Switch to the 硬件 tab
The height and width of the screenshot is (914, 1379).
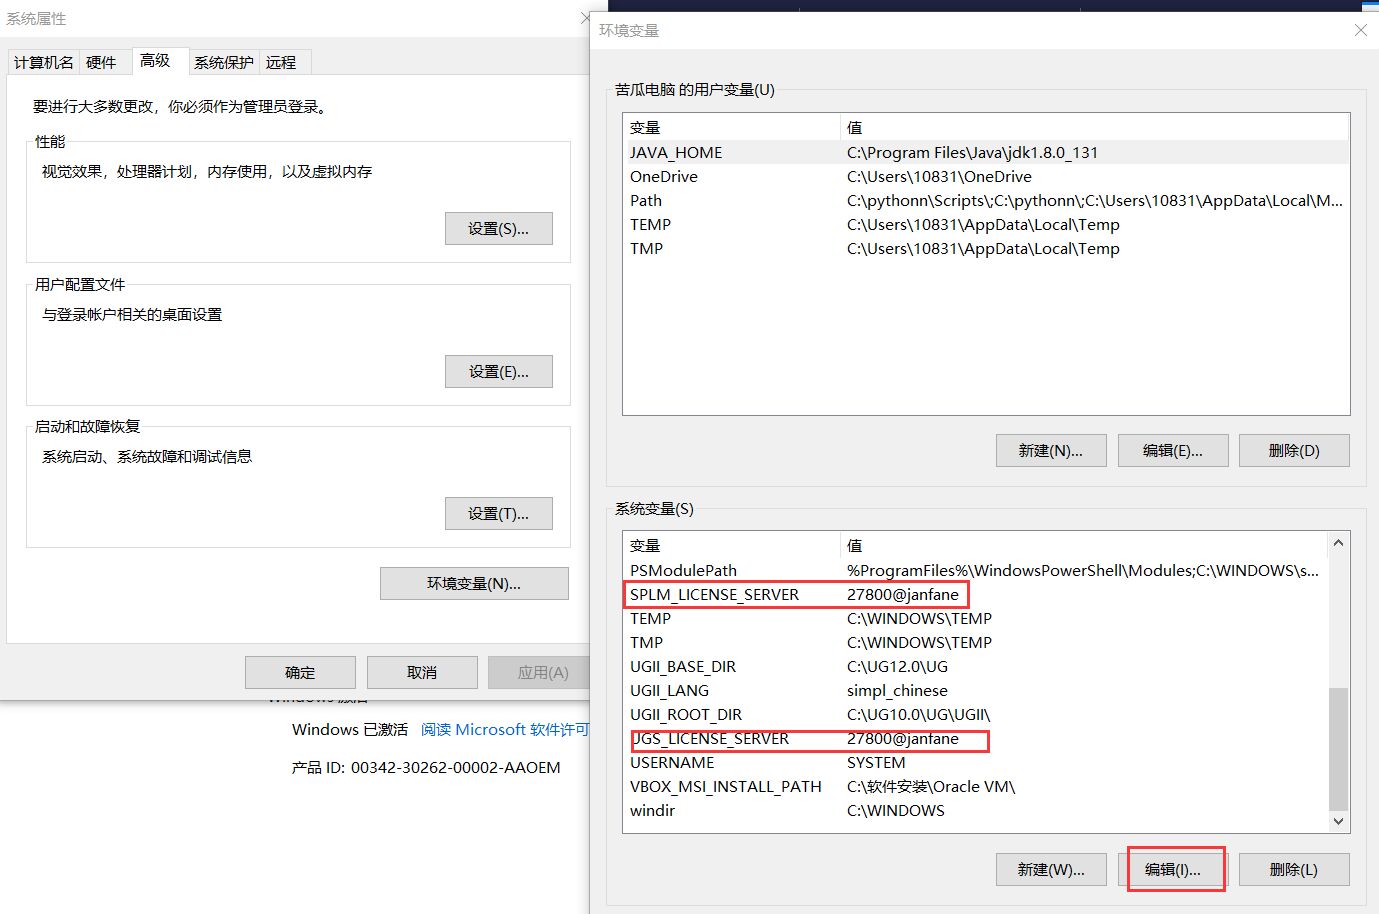coord(103,62)
